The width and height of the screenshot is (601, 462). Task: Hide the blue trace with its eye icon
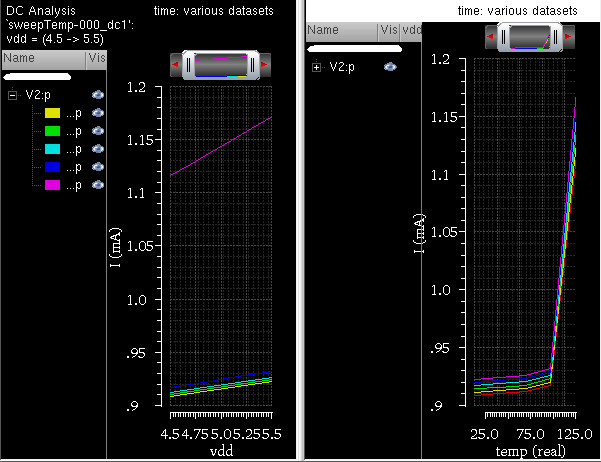pyautogui.click(x=98, y=167)
